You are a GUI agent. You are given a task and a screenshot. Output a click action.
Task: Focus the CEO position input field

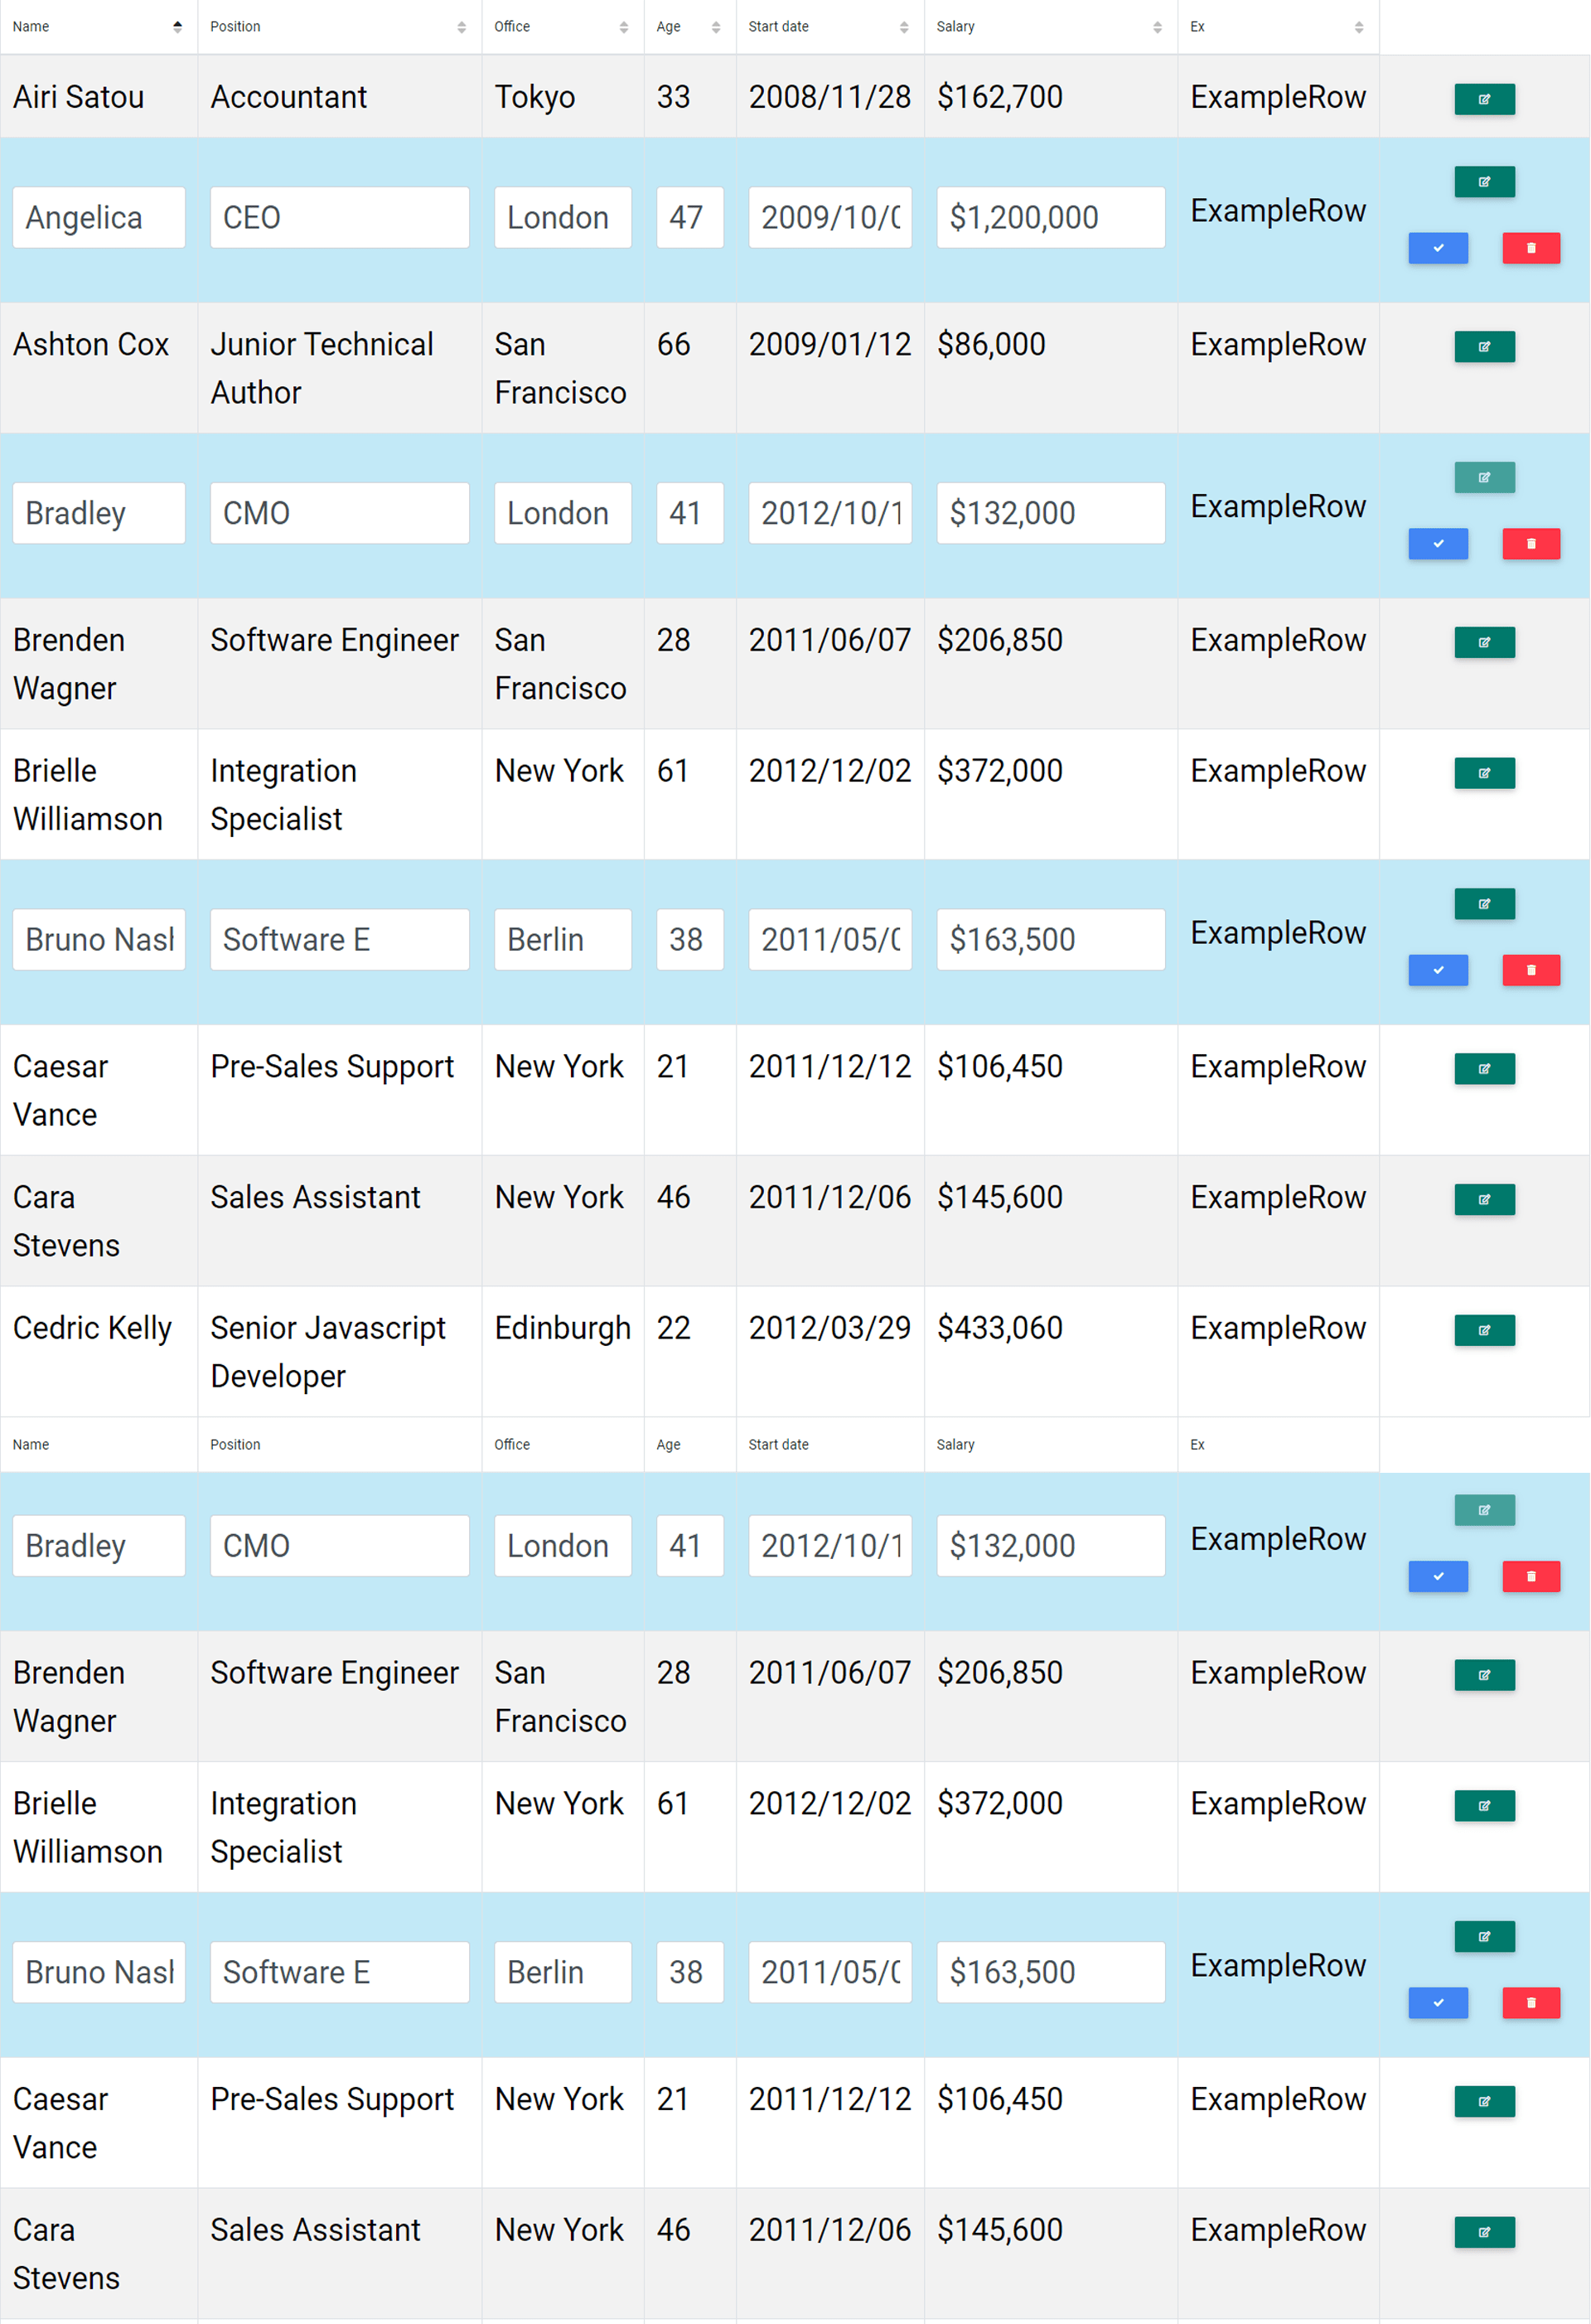point(339,217)
